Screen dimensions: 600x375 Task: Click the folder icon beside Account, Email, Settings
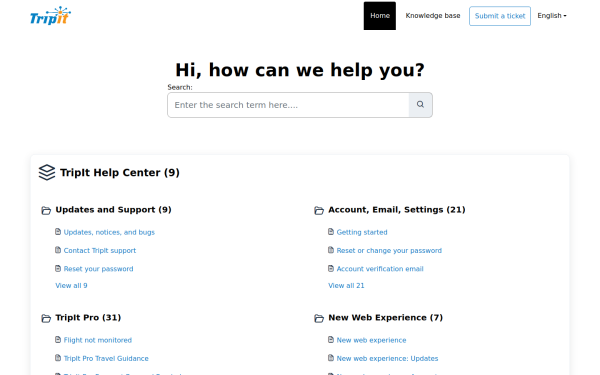point(319,210)
